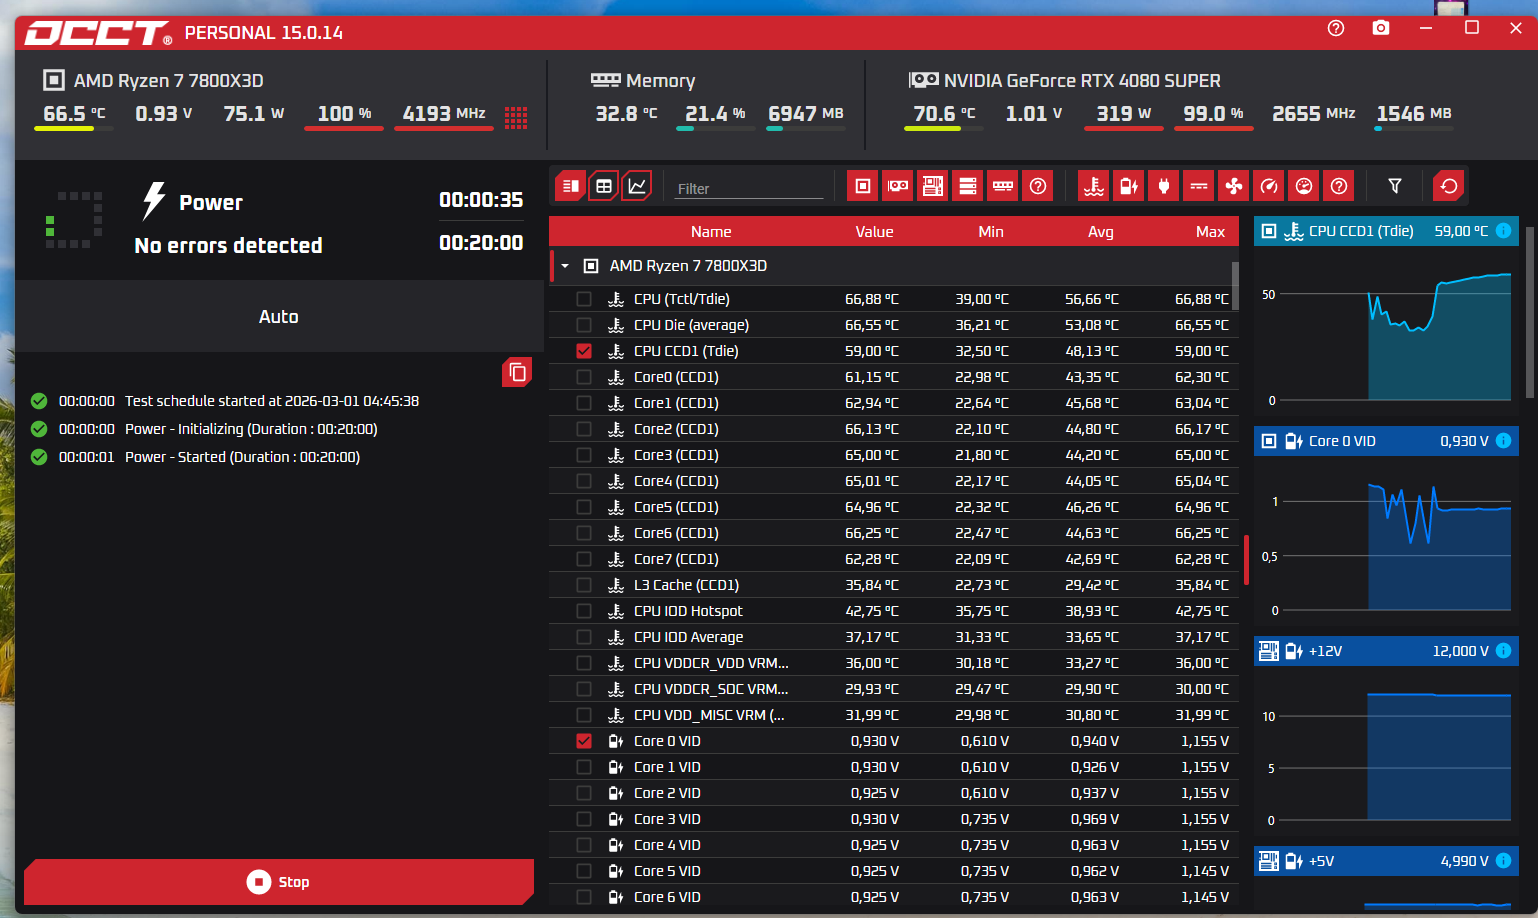Toggle temperature sensor type filter
1538x918 pixels.
click(x=1094, y=186)
